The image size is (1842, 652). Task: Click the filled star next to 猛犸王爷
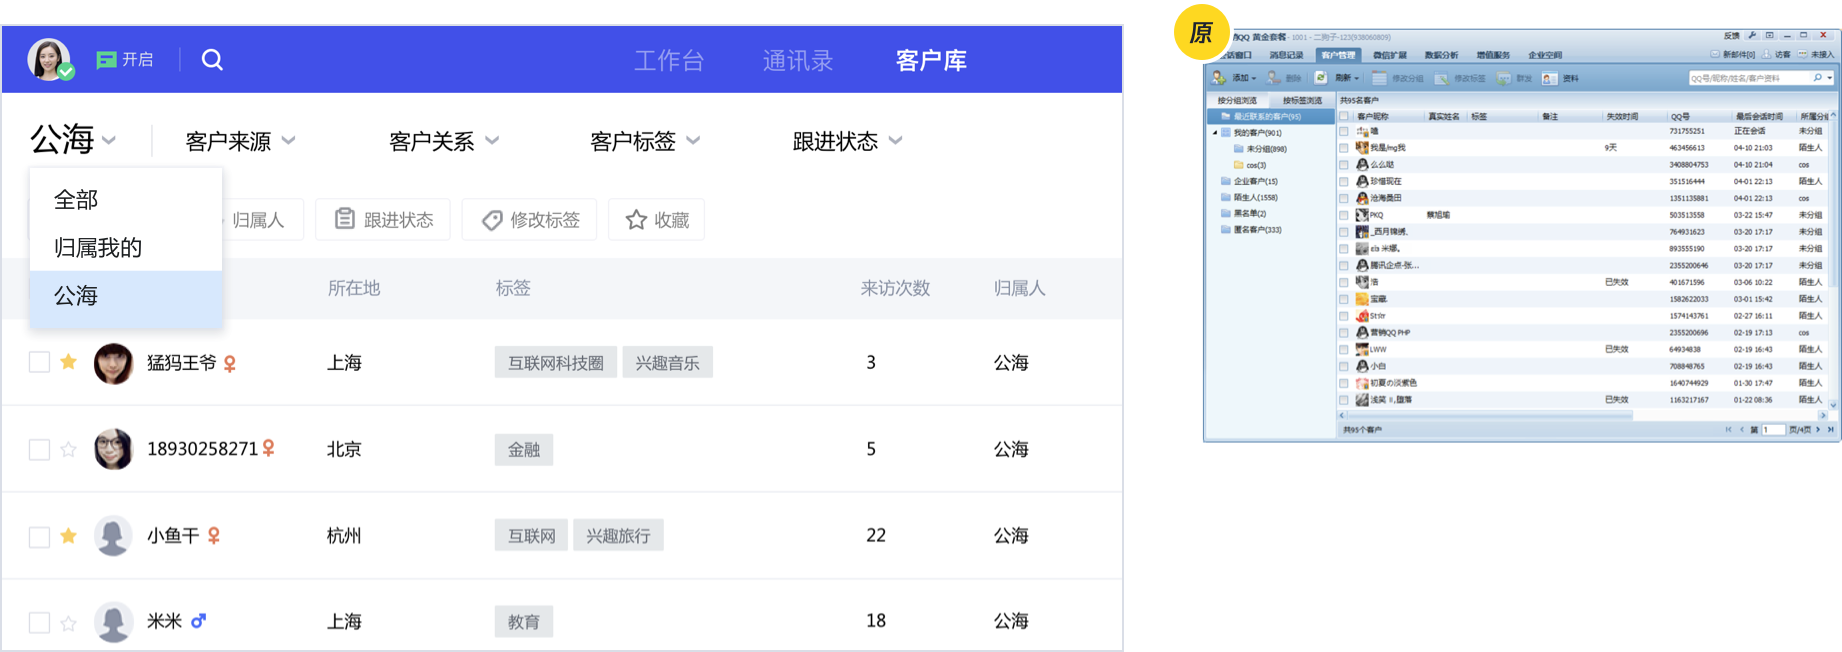[x=68, y=362]
